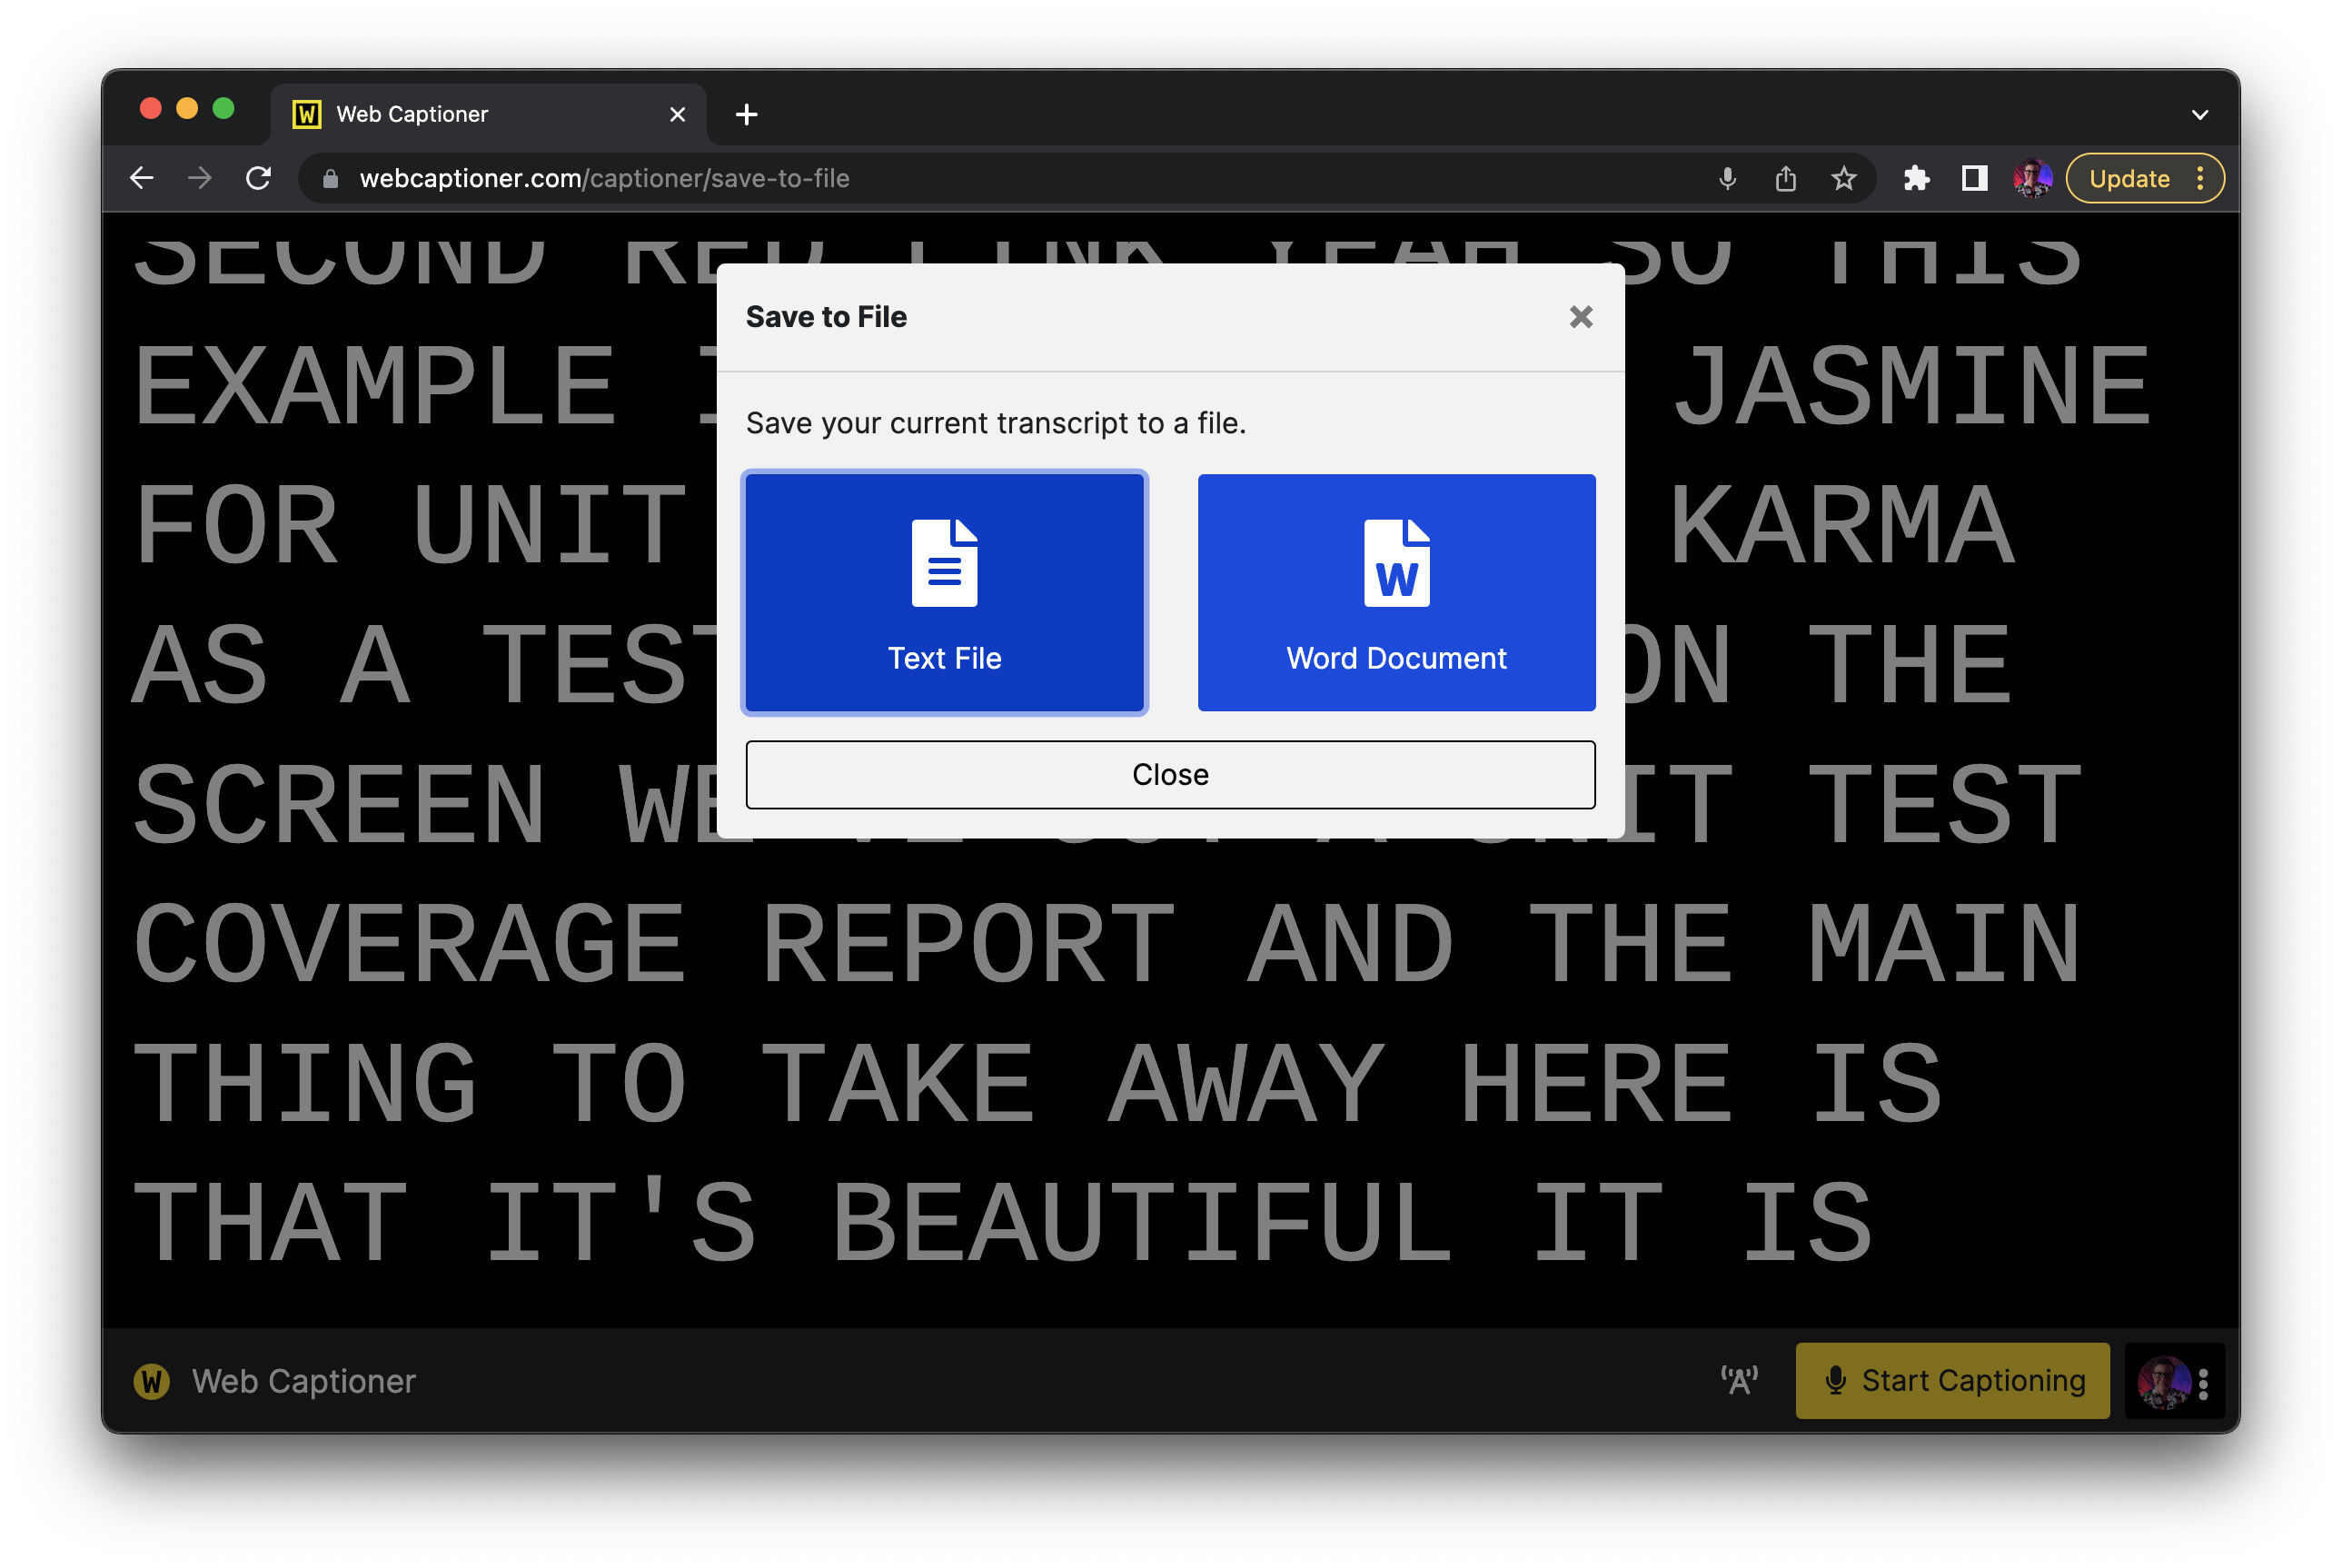This screenshot has height=1568, width=2342.
Task: Toggle the browser side panel
Action: pyautogui.click(x=1974, y=179)
